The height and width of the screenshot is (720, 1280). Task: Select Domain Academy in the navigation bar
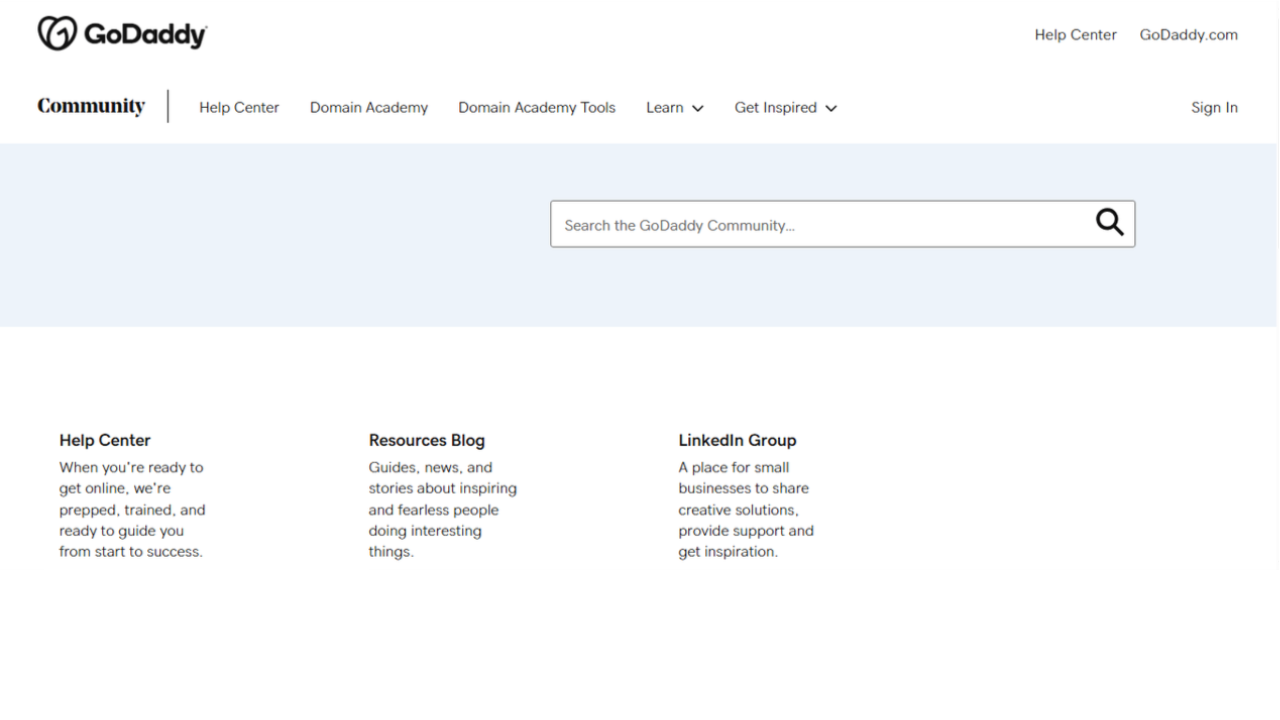point(368,107)
